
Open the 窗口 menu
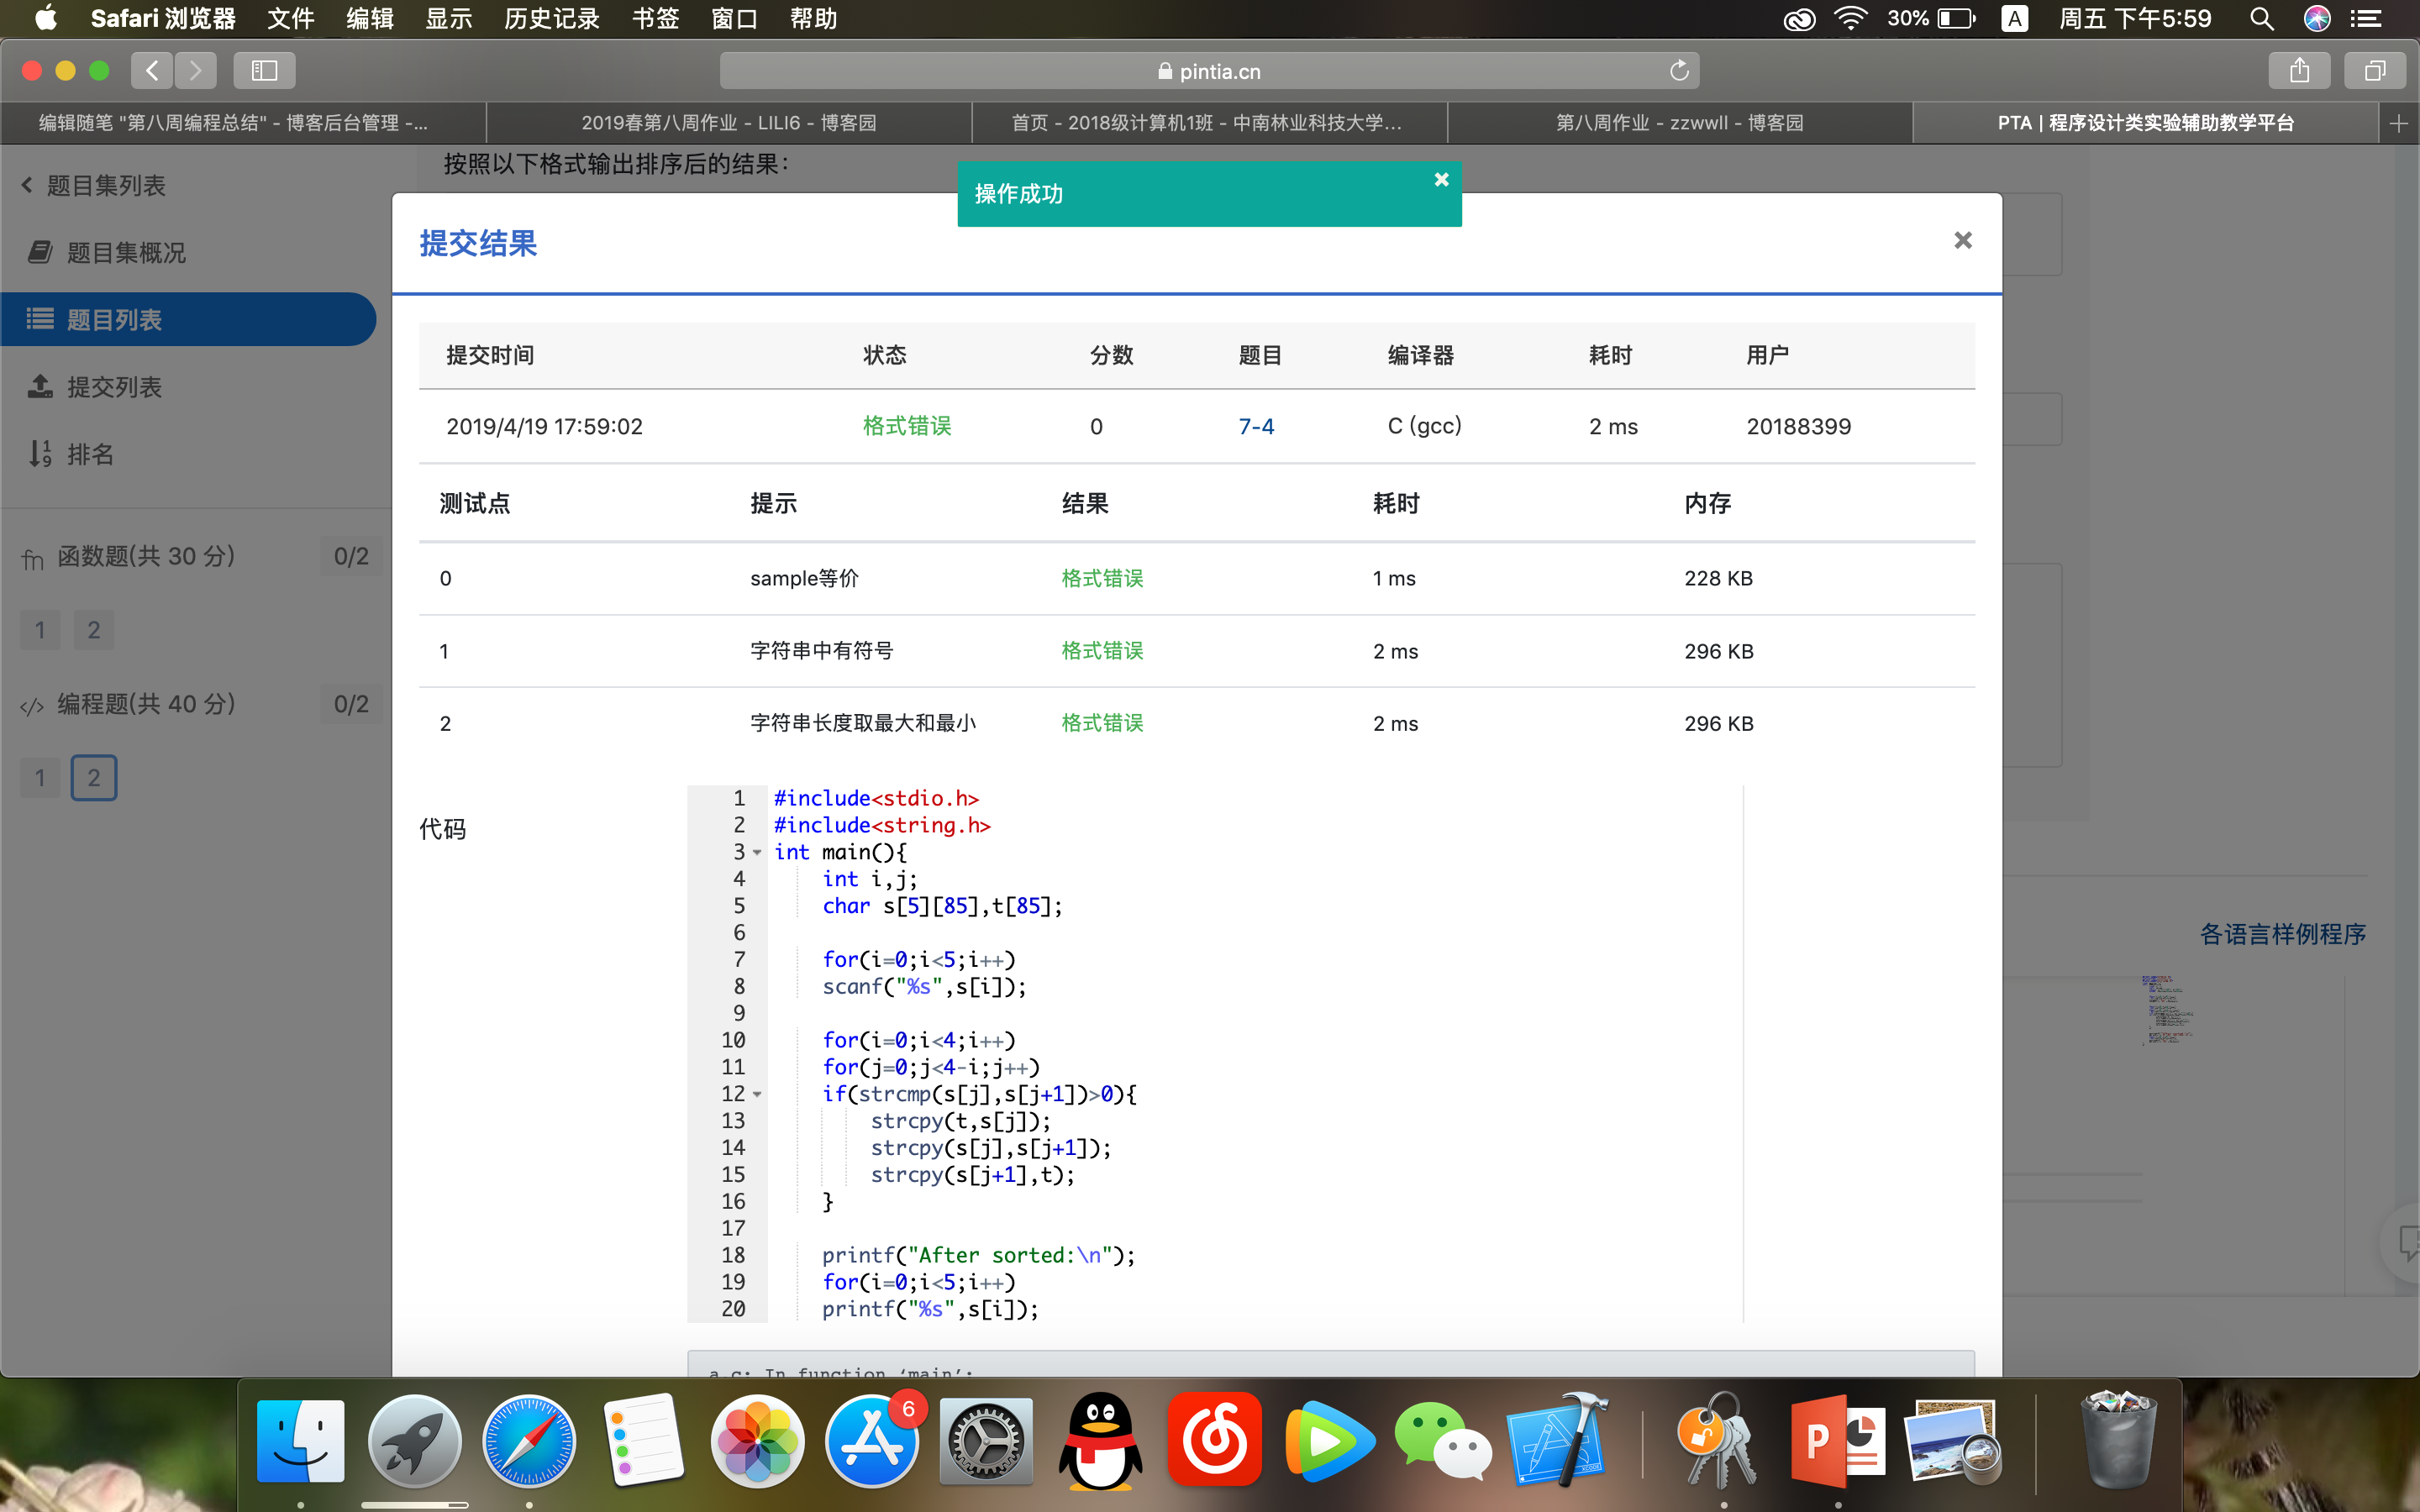(735, 18)
